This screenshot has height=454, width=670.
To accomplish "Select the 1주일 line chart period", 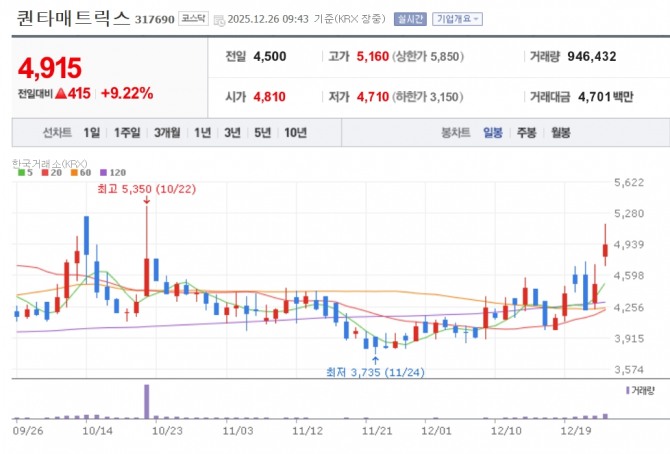I will [127, 133].
